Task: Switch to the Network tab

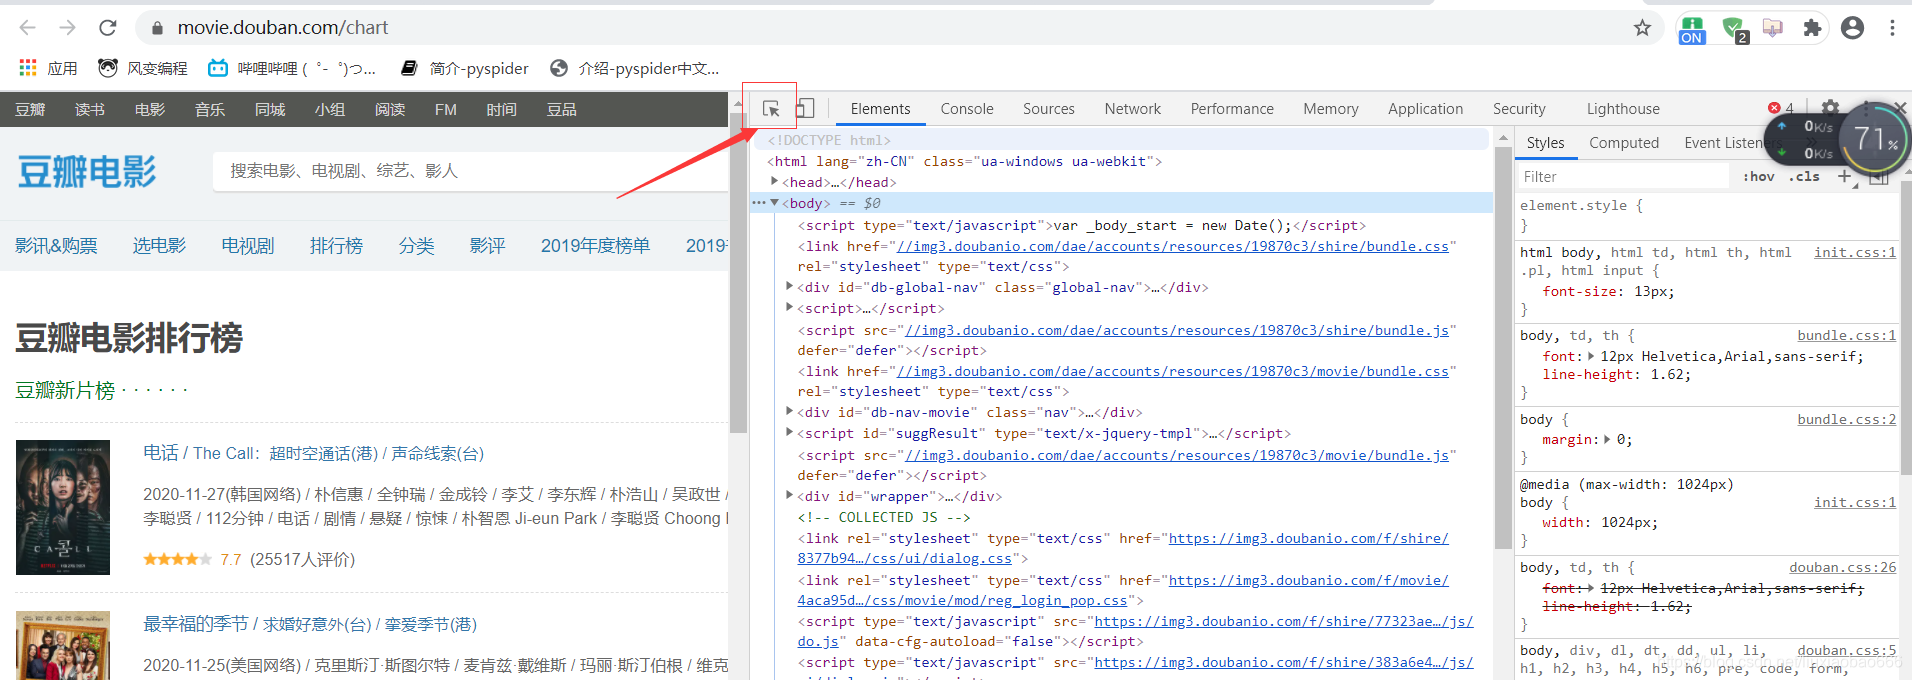Action: click(1132, 109)
